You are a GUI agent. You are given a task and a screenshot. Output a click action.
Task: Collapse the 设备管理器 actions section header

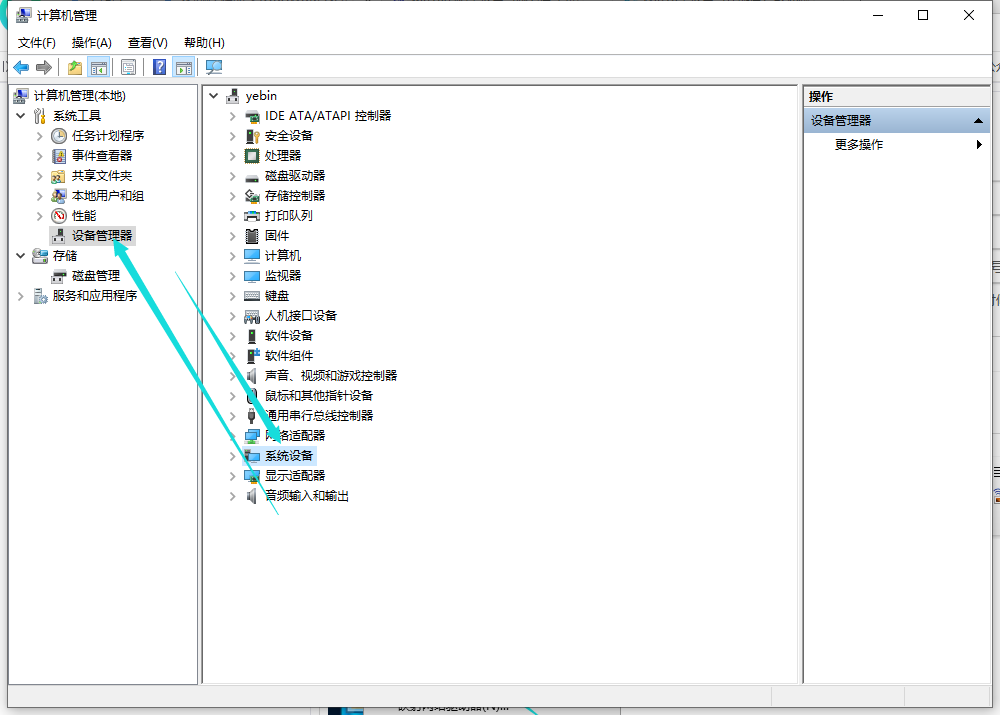[x=980, y=121]
